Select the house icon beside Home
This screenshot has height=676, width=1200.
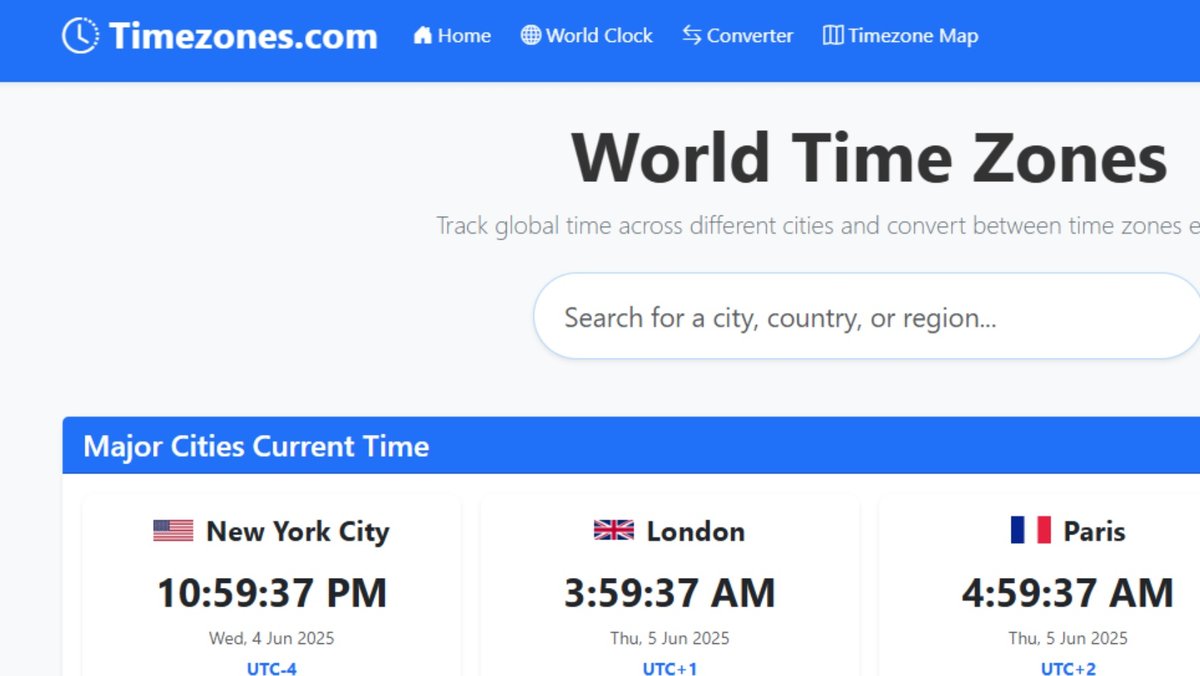click(420, 35)
